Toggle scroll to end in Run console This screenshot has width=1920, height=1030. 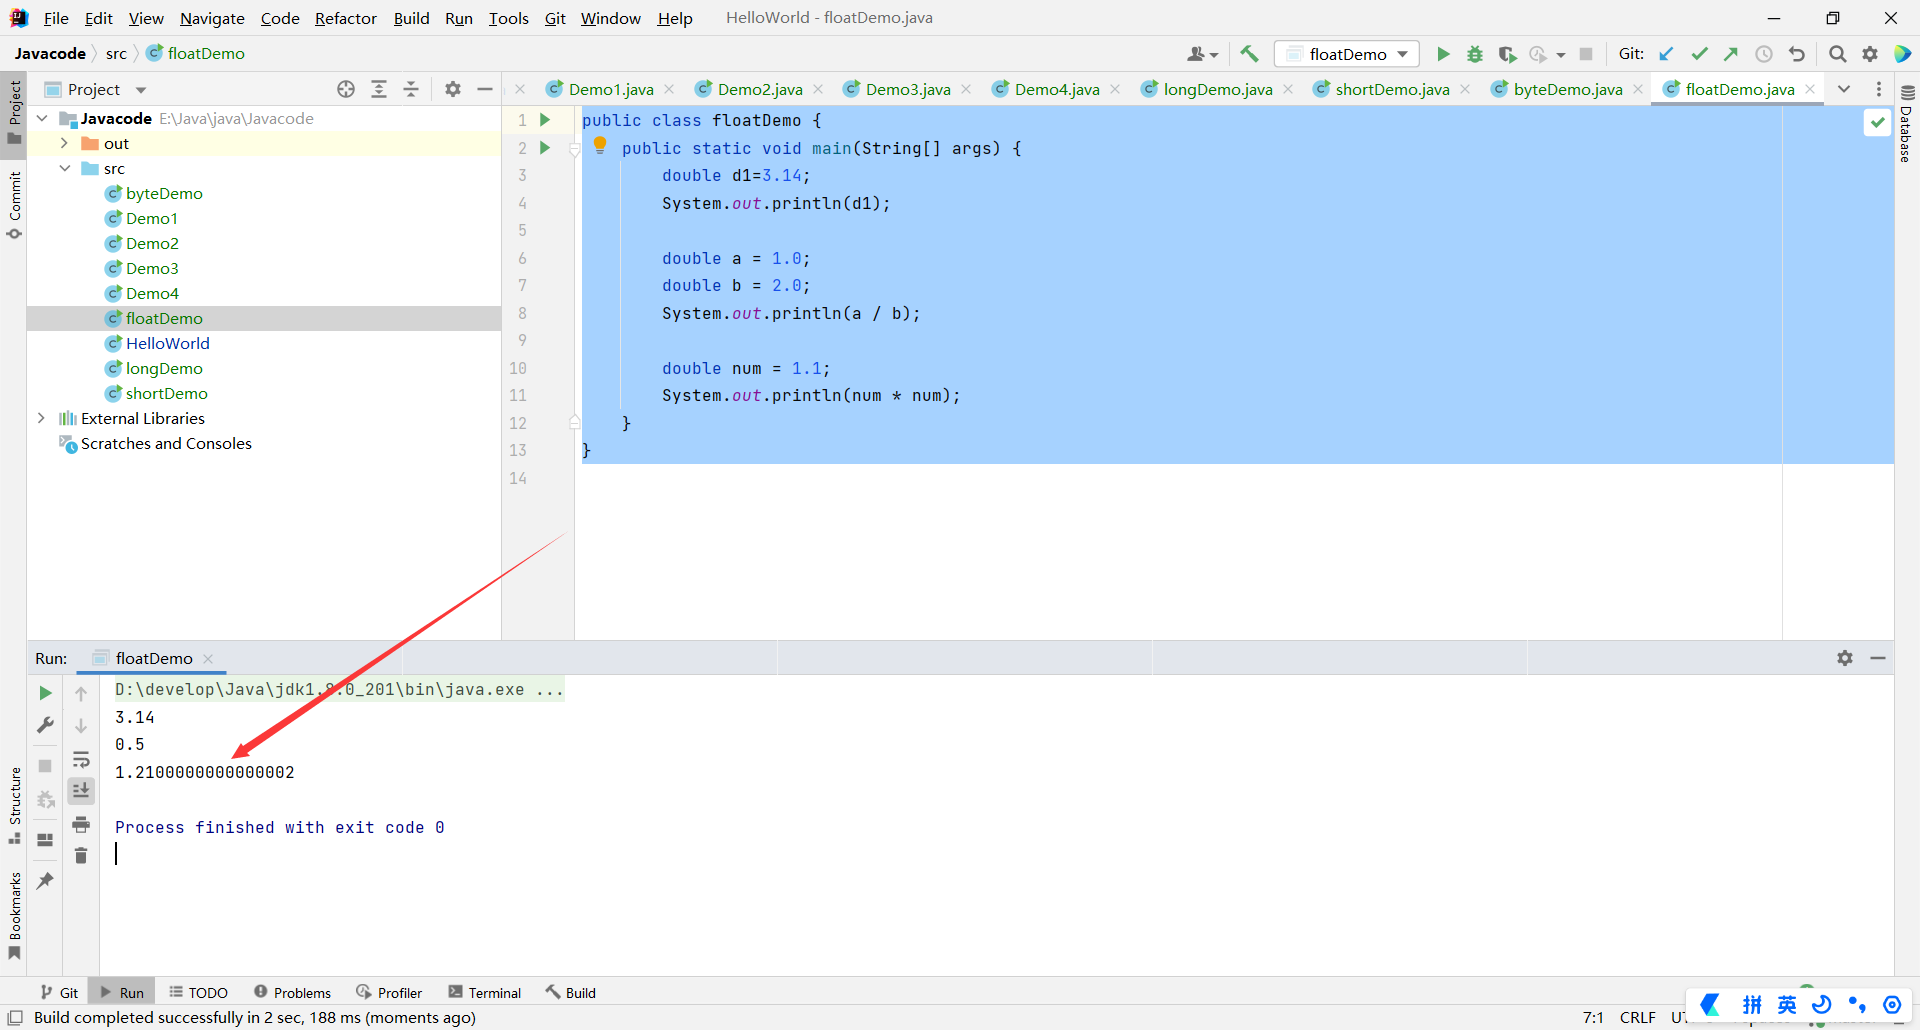[x=81, y=791]
